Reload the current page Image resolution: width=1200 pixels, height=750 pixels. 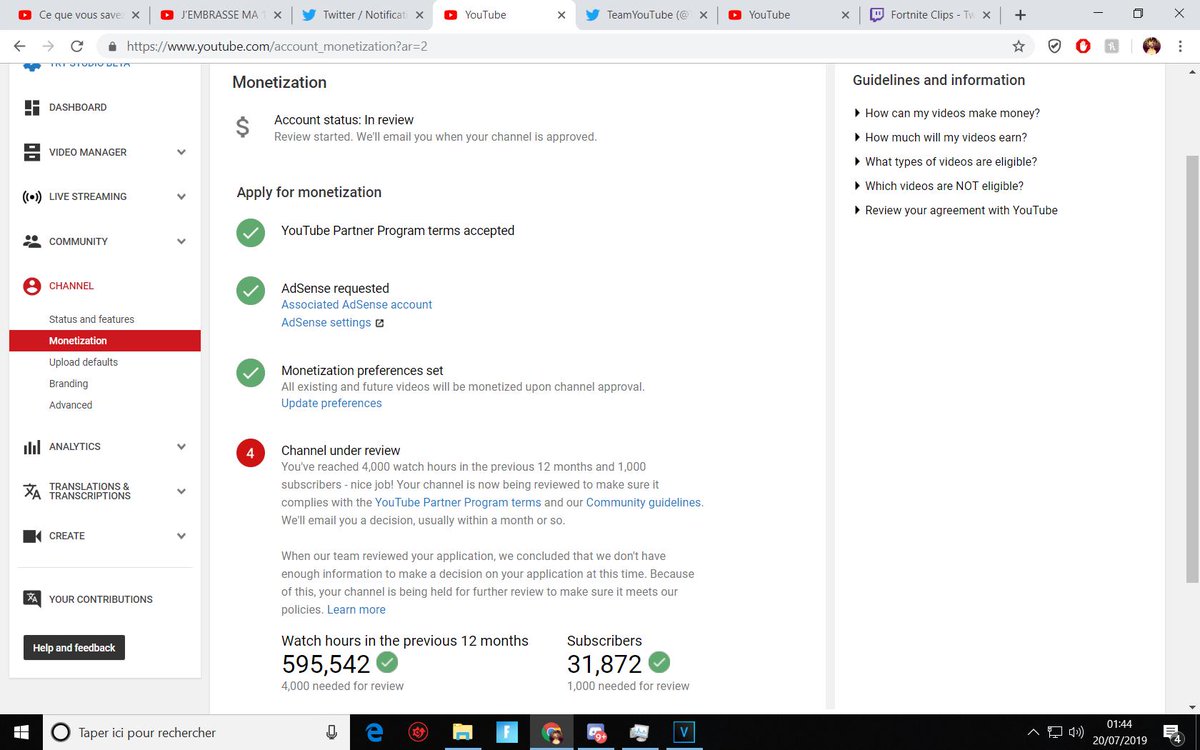[x=76, y=46]
